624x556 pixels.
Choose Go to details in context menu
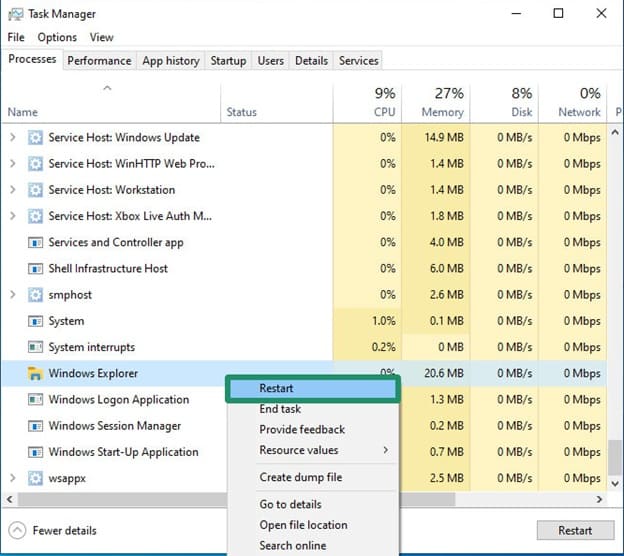[312, 504]
